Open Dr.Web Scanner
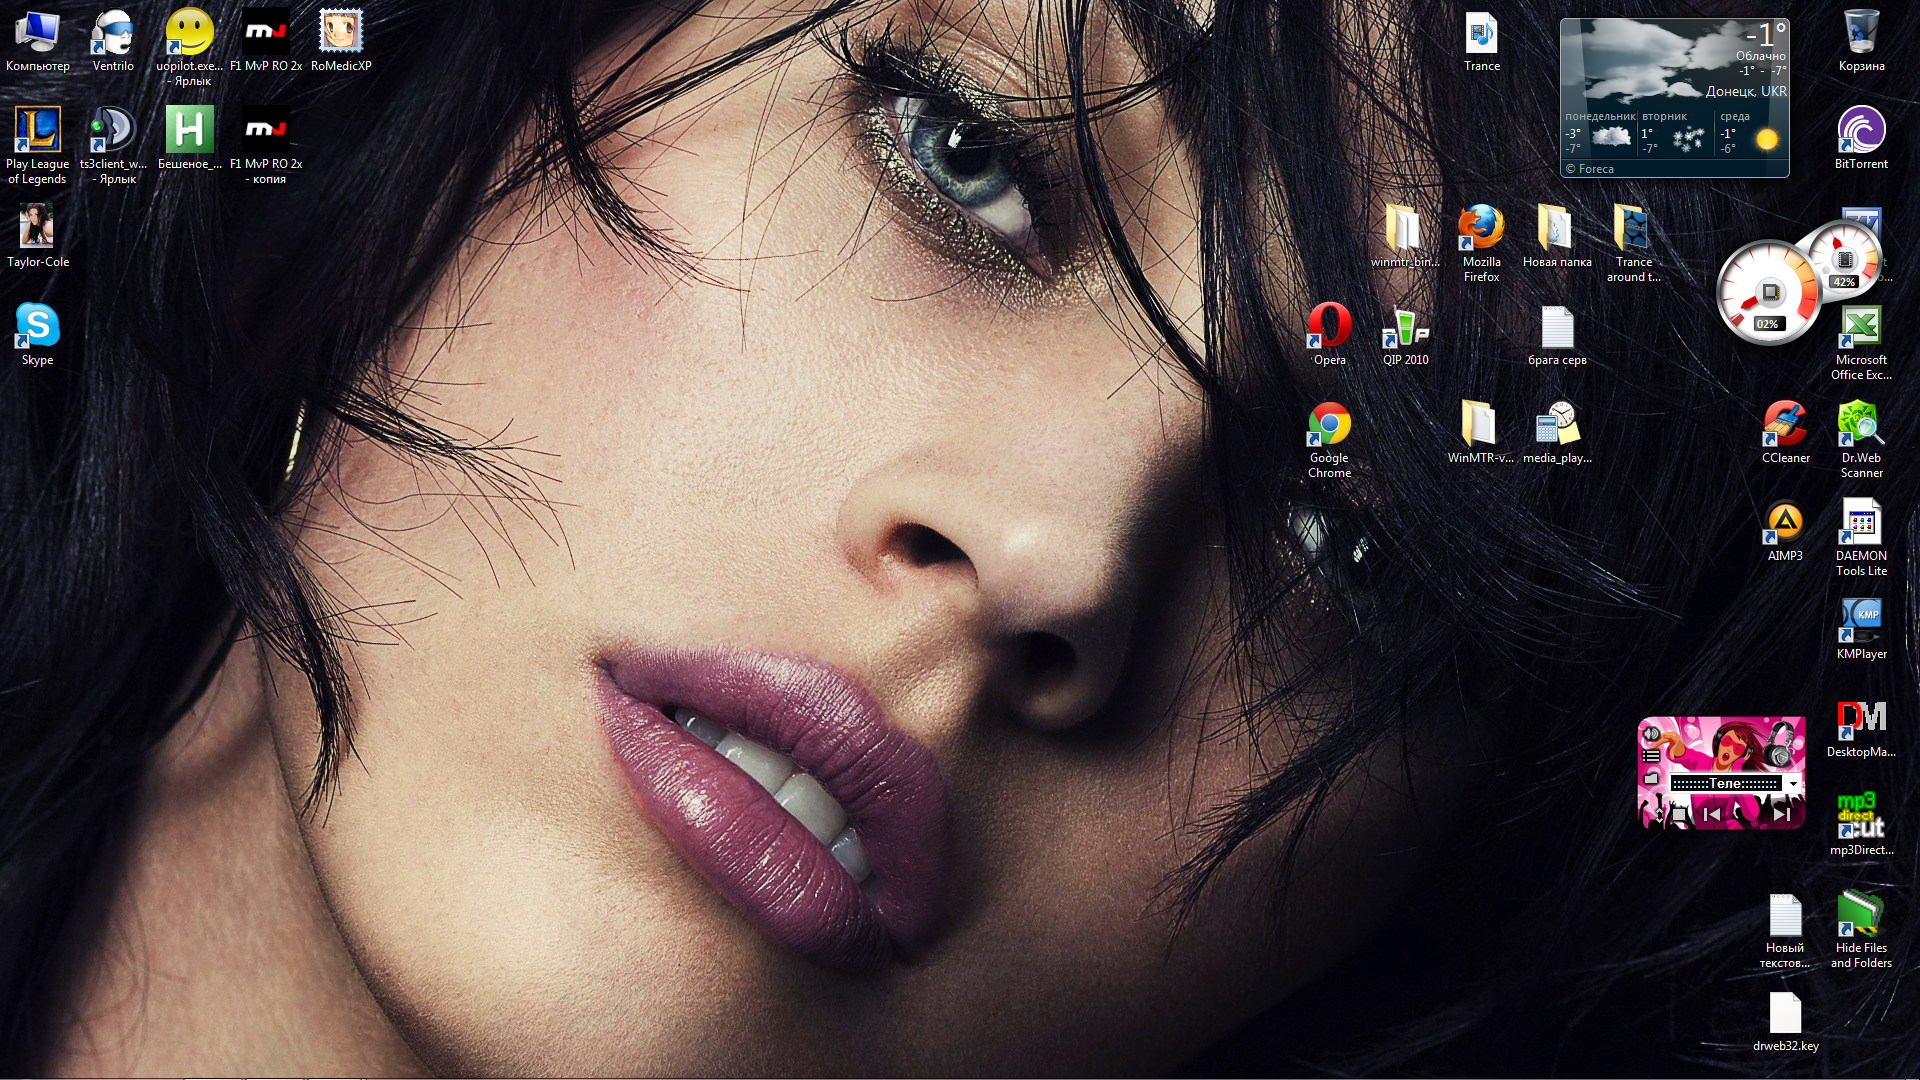The width and height of the screenshot is (1920, 1080). click(x=1861, y=440)
